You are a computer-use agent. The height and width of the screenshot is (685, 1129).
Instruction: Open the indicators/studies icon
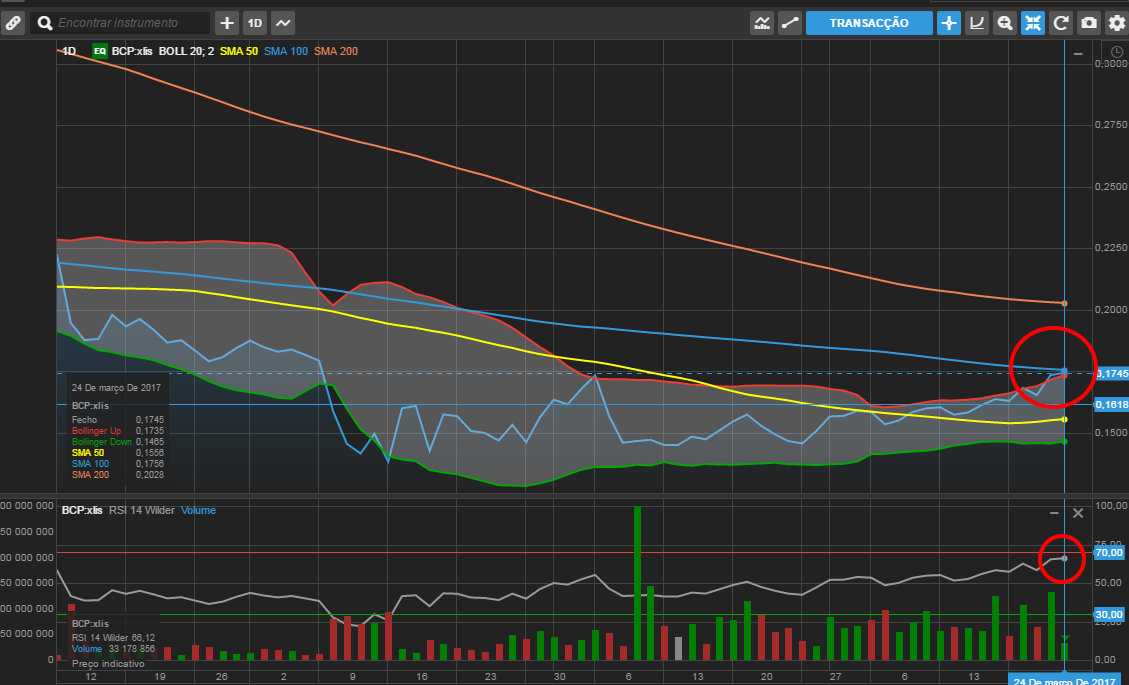pos(763,22)
